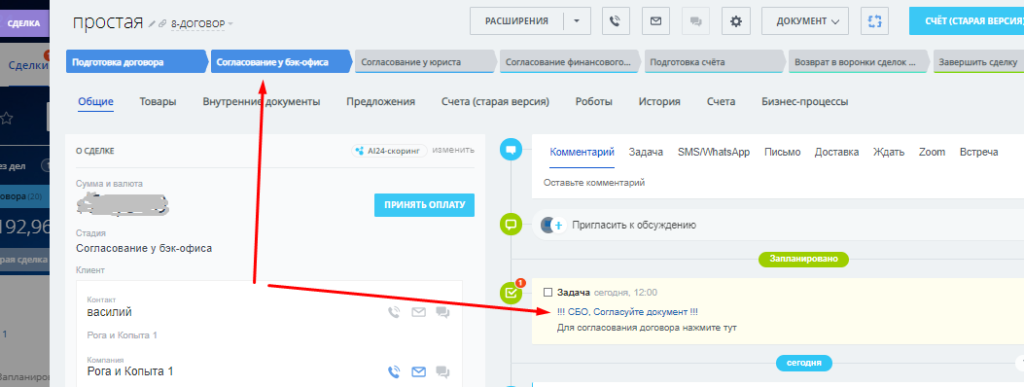Click the pencil edit icon beside deal title

coord(152,23)
